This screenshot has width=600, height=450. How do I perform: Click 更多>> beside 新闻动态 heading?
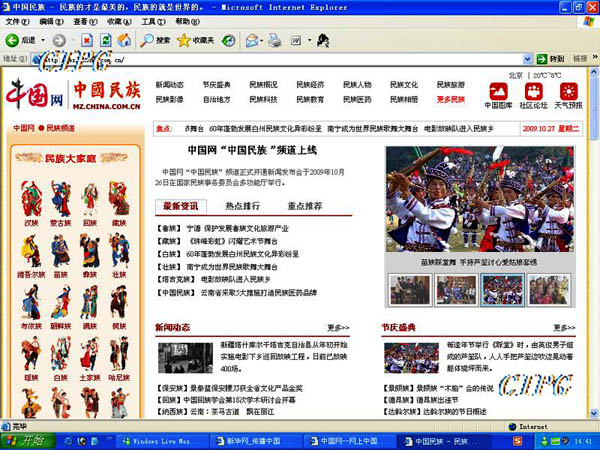[338, 328]
